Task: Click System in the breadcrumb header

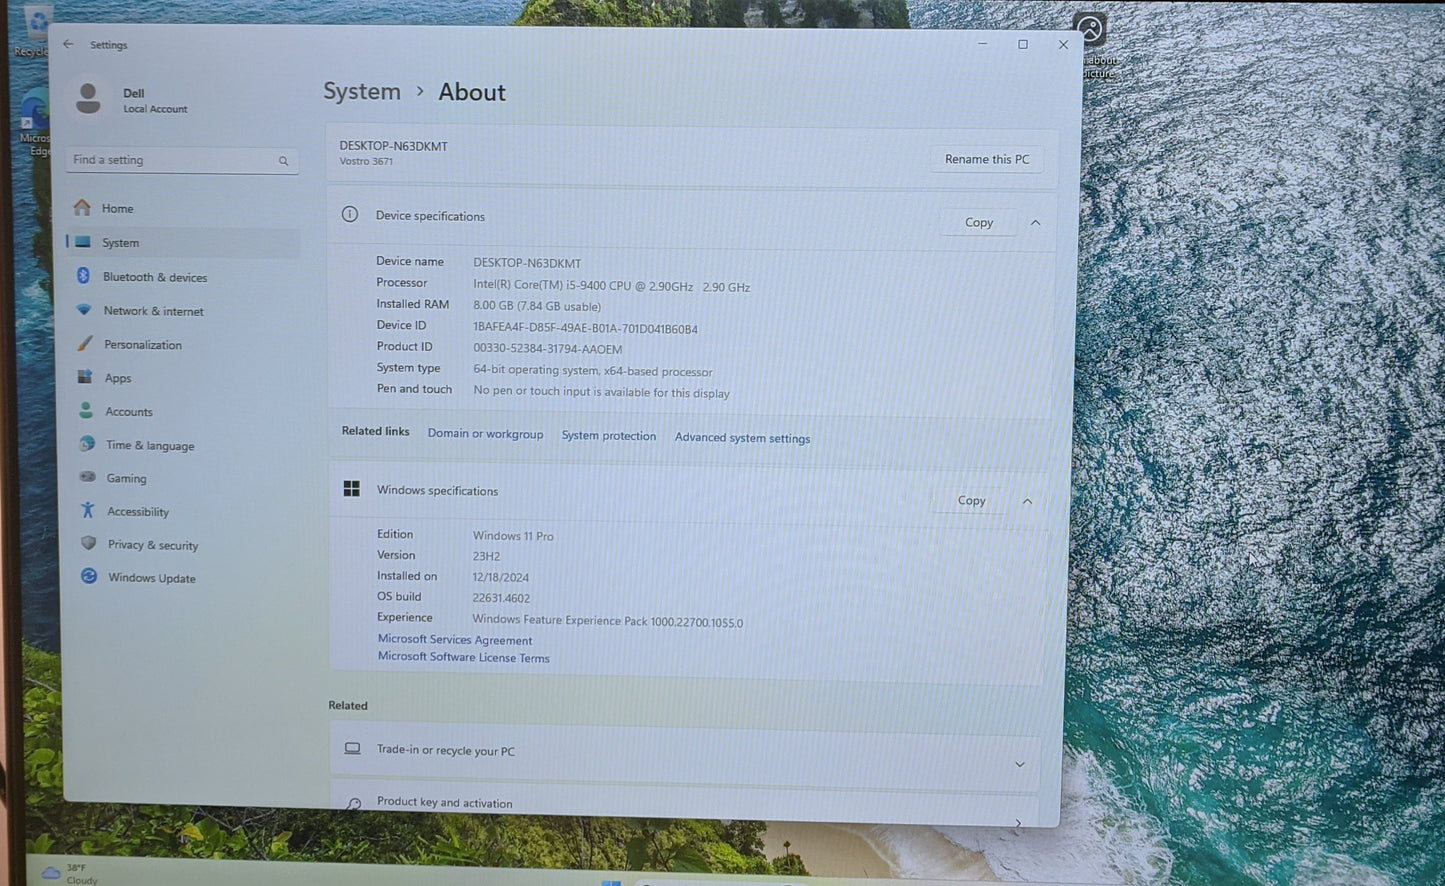Action: click(362, 91)
